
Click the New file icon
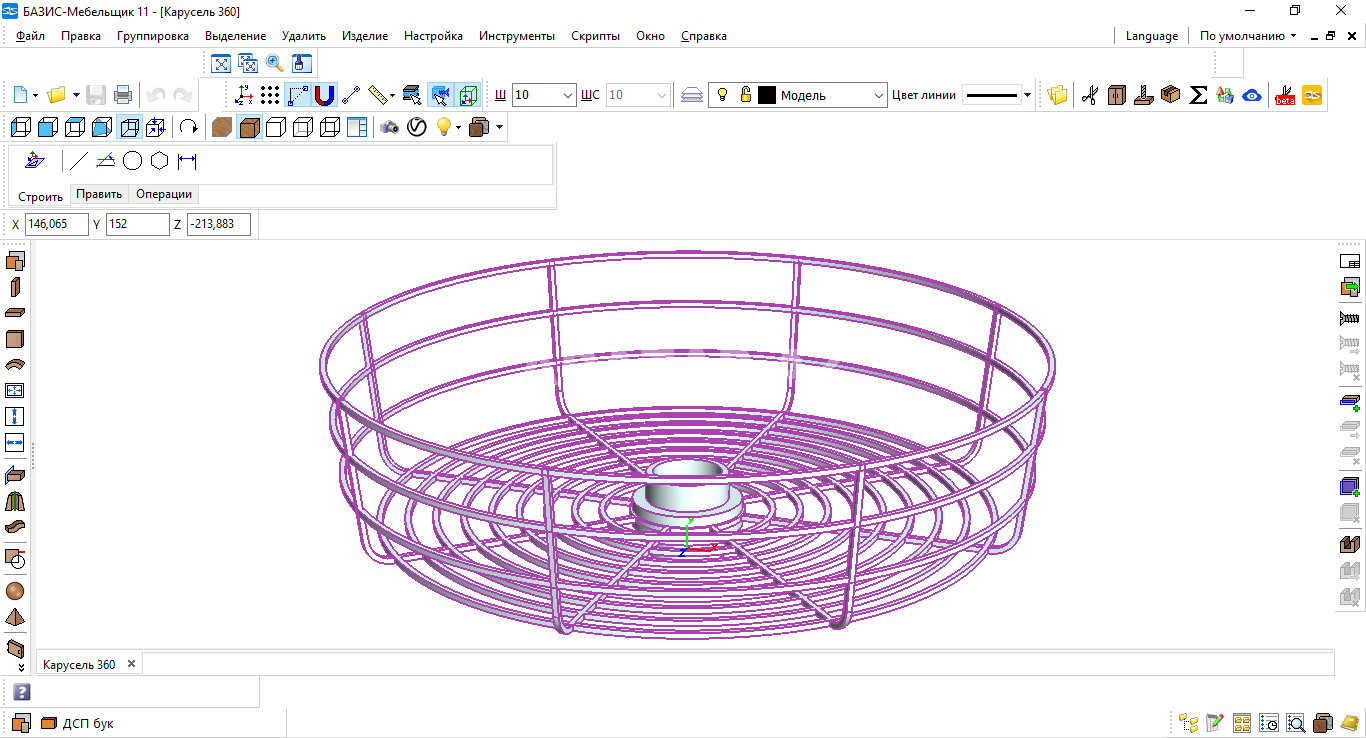click(x=21, y=95)
